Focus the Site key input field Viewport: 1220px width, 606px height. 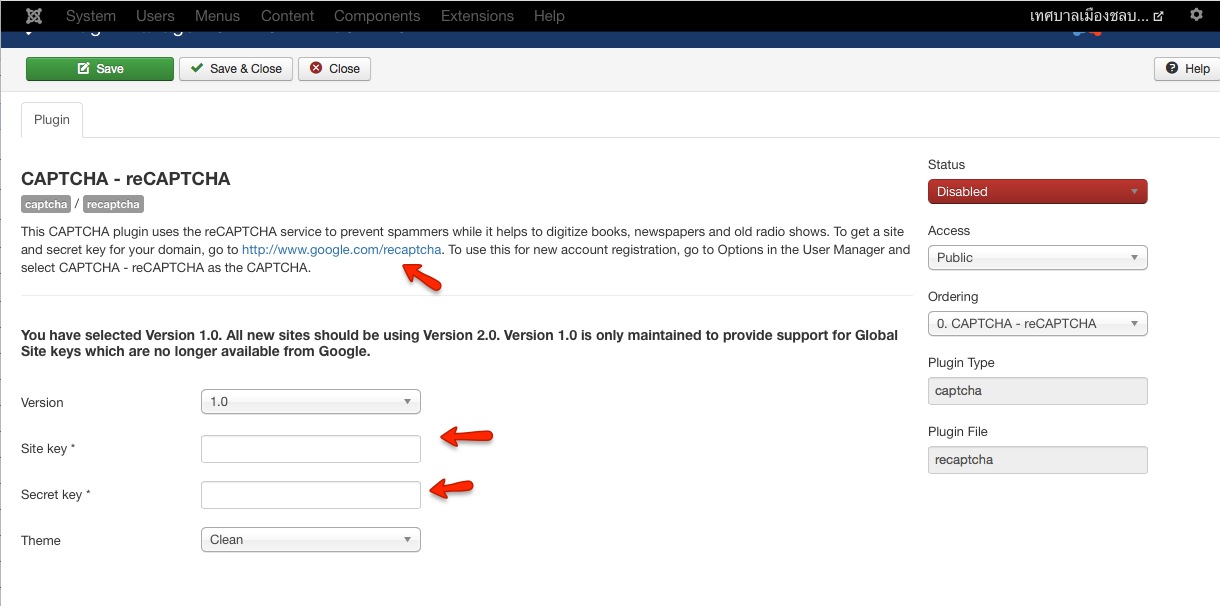tap(310, 449)
